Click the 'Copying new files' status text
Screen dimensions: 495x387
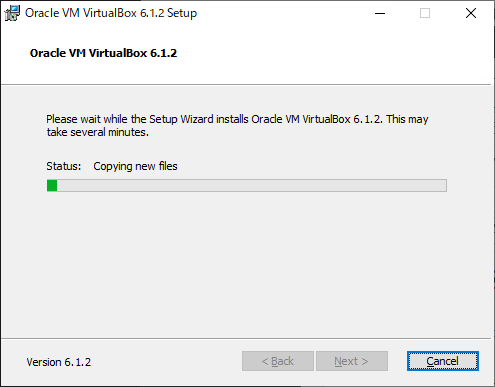(135, 166)
